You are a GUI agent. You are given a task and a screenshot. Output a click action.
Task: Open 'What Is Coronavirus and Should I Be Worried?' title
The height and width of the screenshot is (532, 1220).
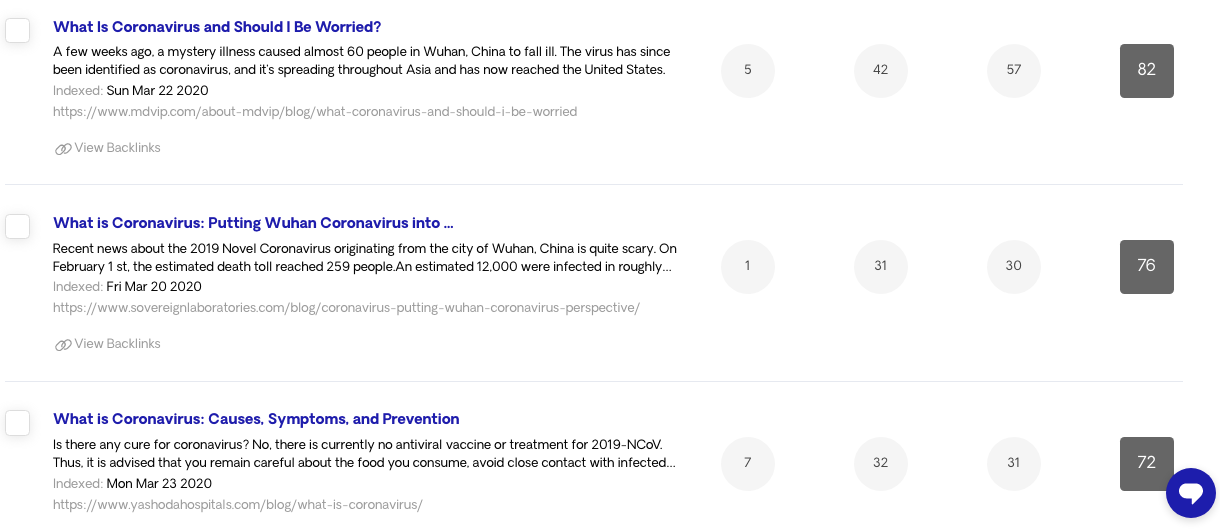pyautogui.click(x=217, y=27)
